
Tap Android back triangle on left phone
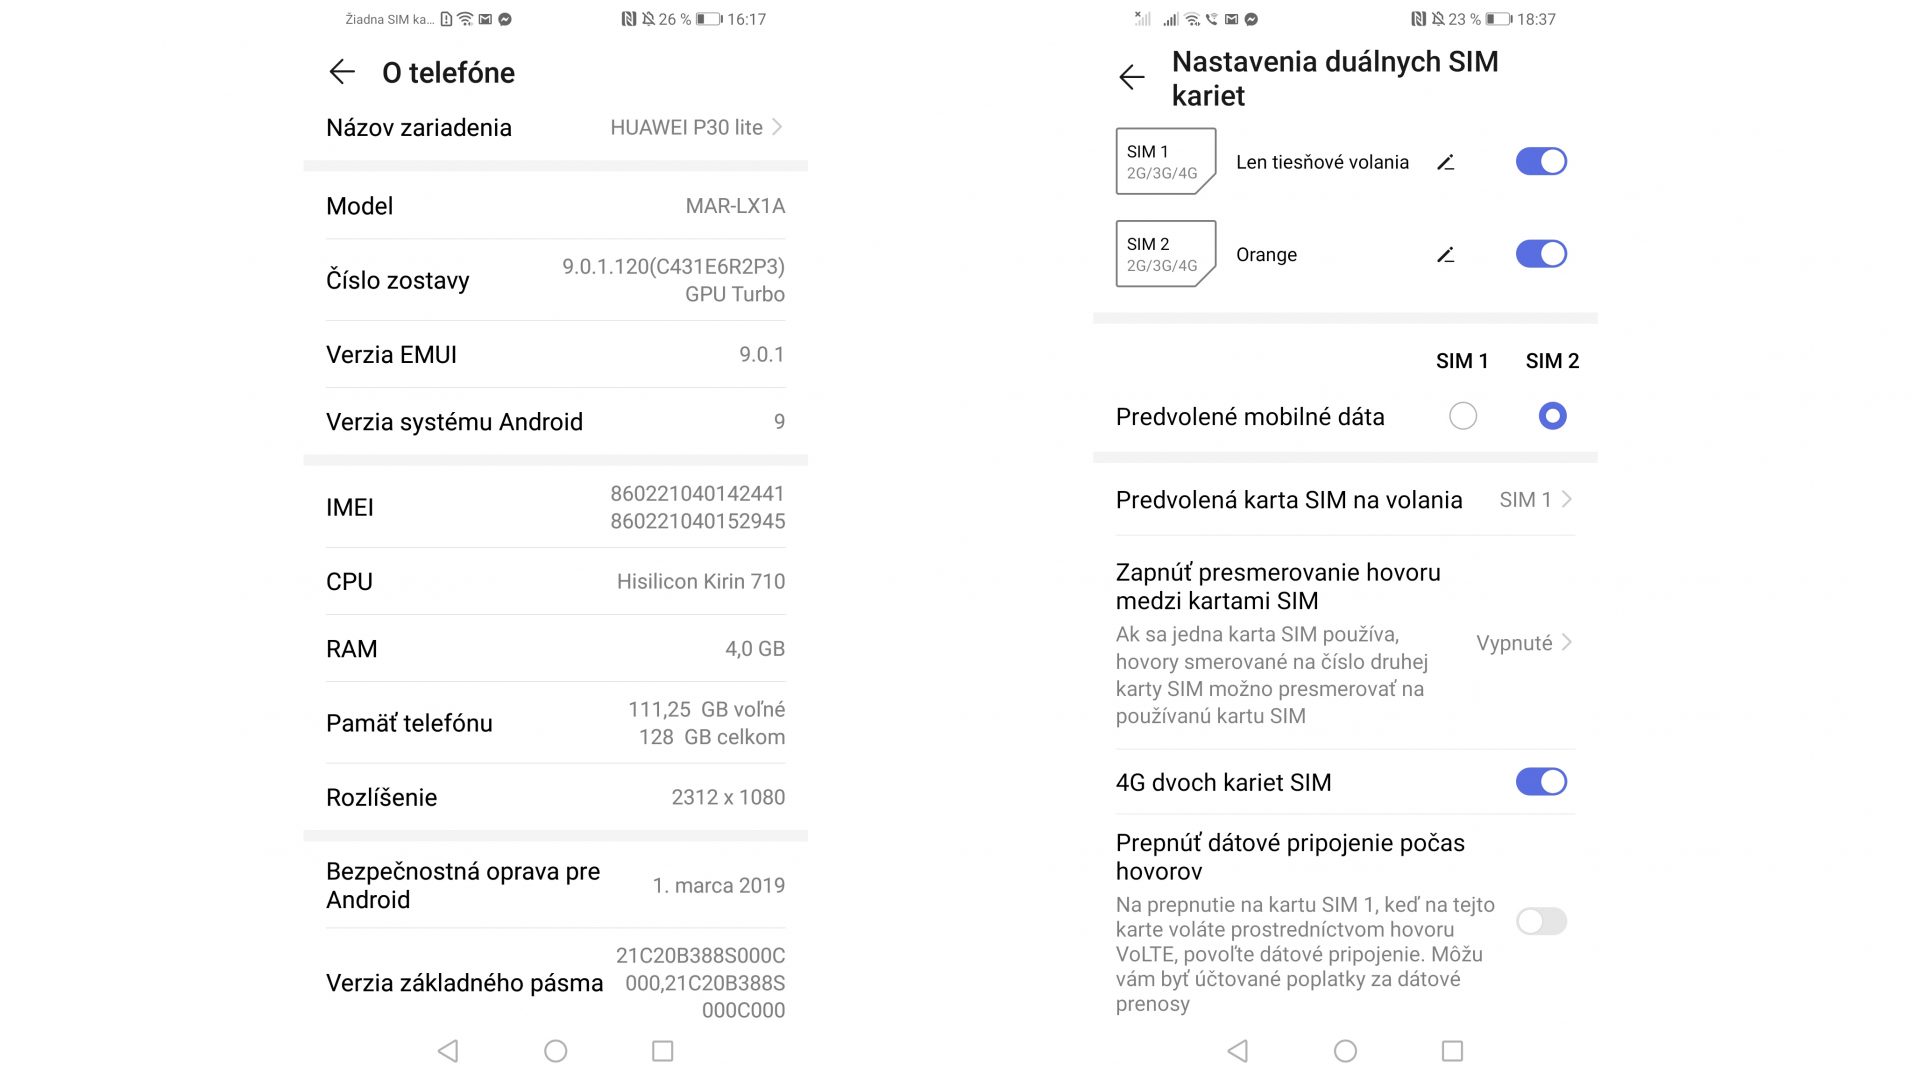point(448,1051)
